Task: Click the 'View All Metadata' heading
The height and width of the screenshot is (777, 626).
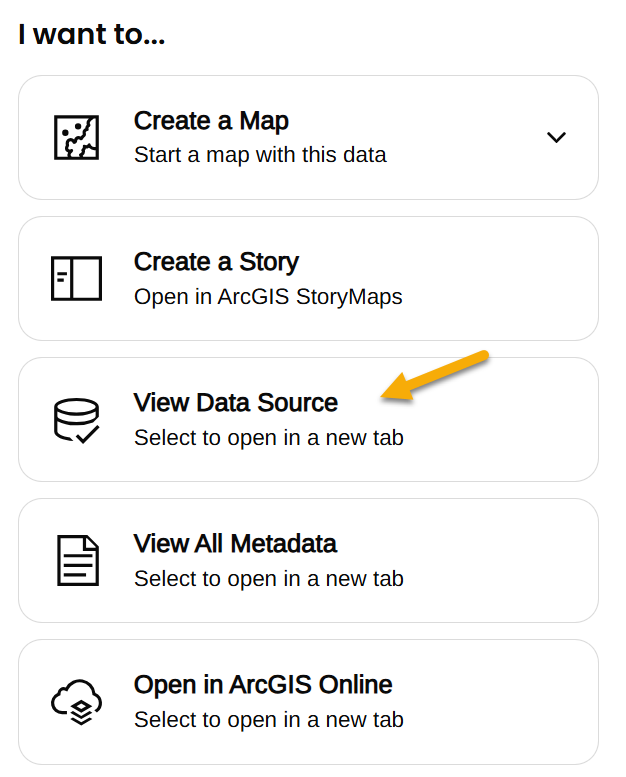Action: pyautogui.click(x=235, y=544)
